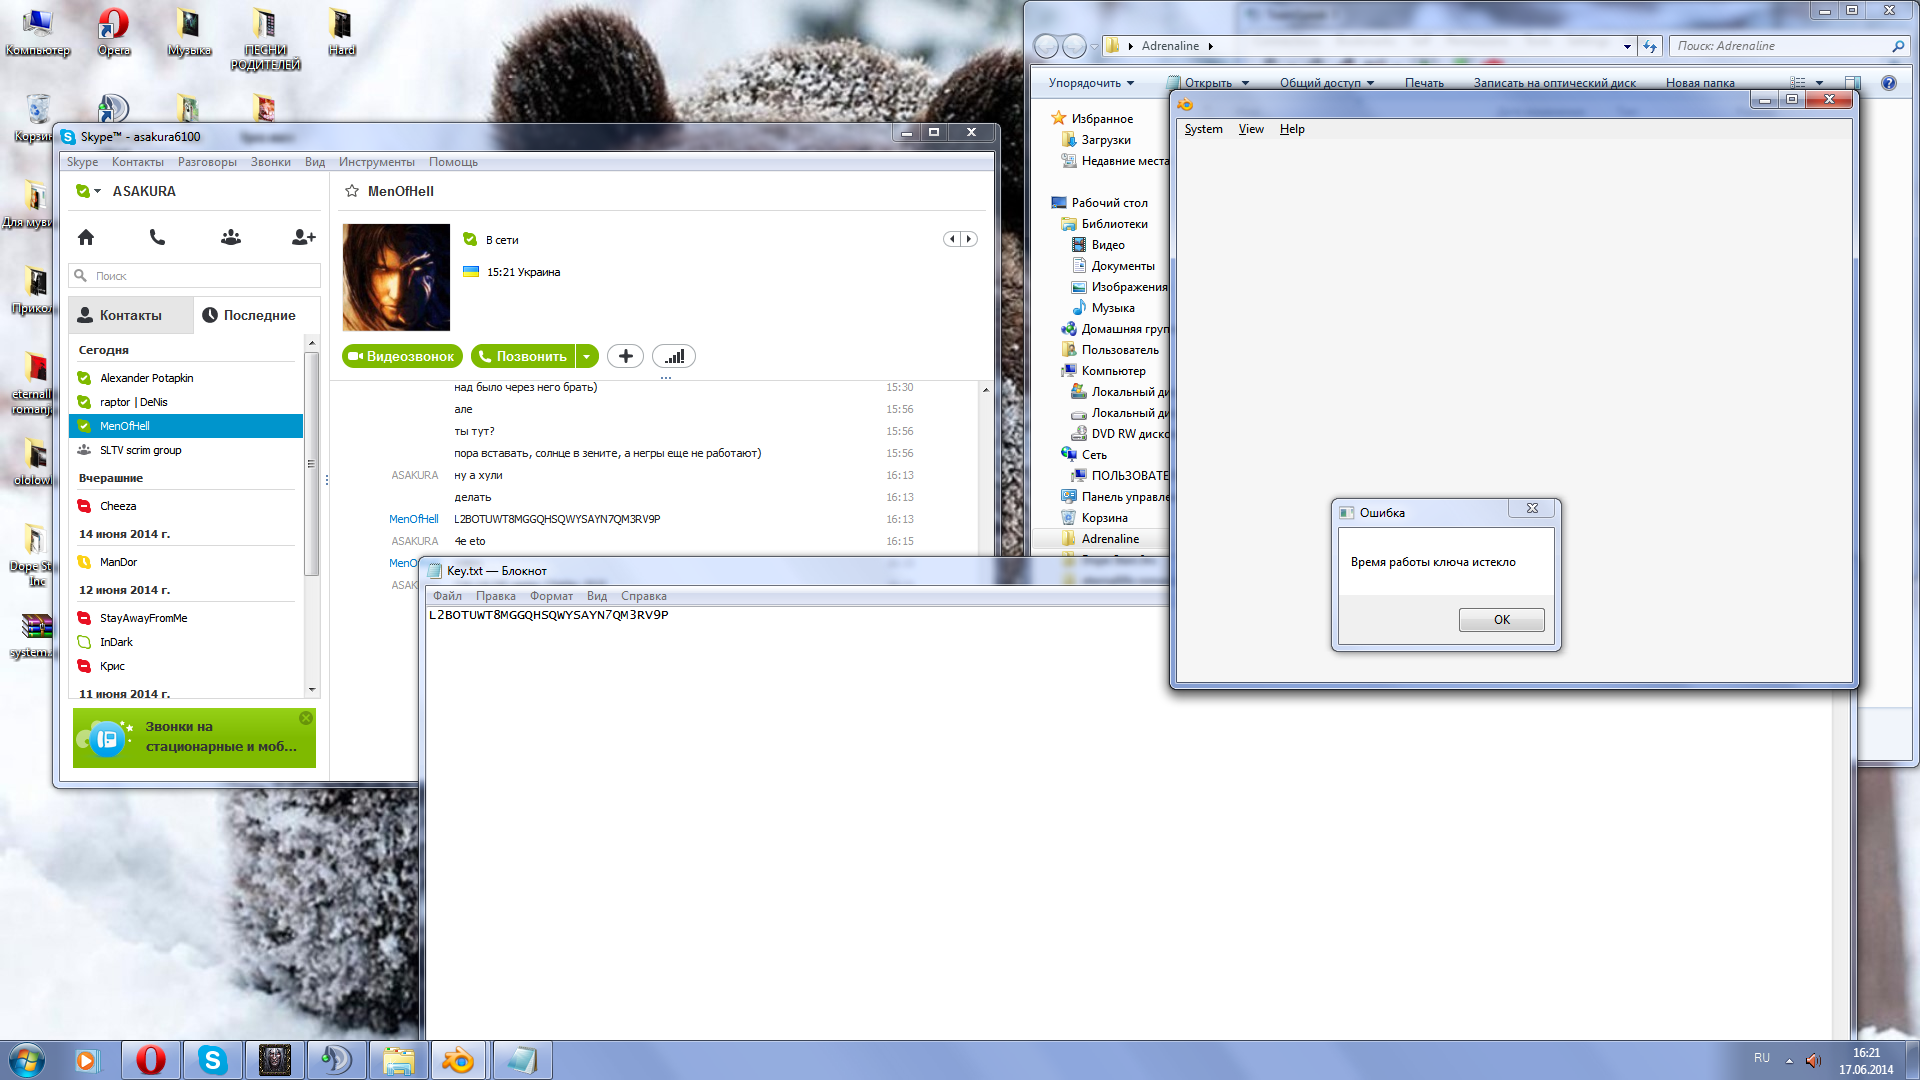Click the Упорядочить dropdown in Explorer
Image resolution: width=1920 pixels, height=1080 pixels.
[1091, 83]
